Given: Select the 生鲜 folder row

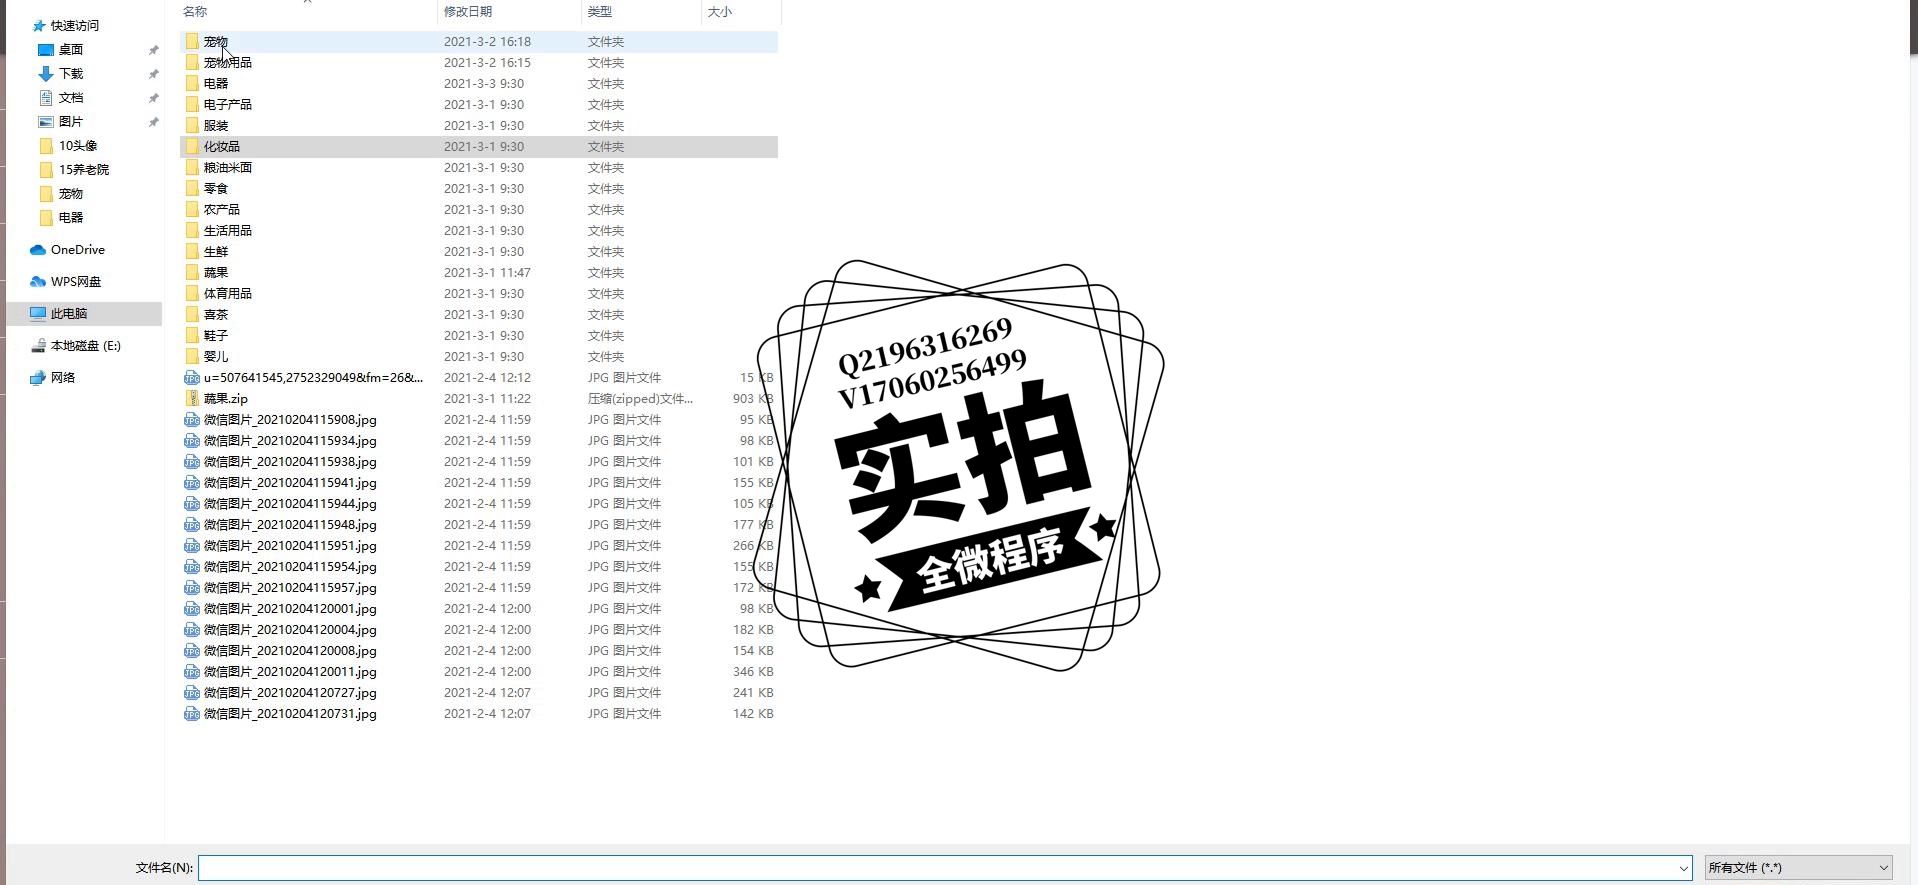Looking at the screenshot, I should click(x=479, y=252).
